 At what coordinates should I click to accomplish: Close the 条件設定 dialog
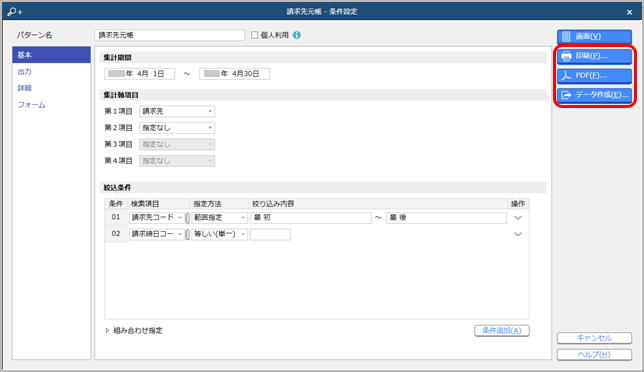click(629, 12)
